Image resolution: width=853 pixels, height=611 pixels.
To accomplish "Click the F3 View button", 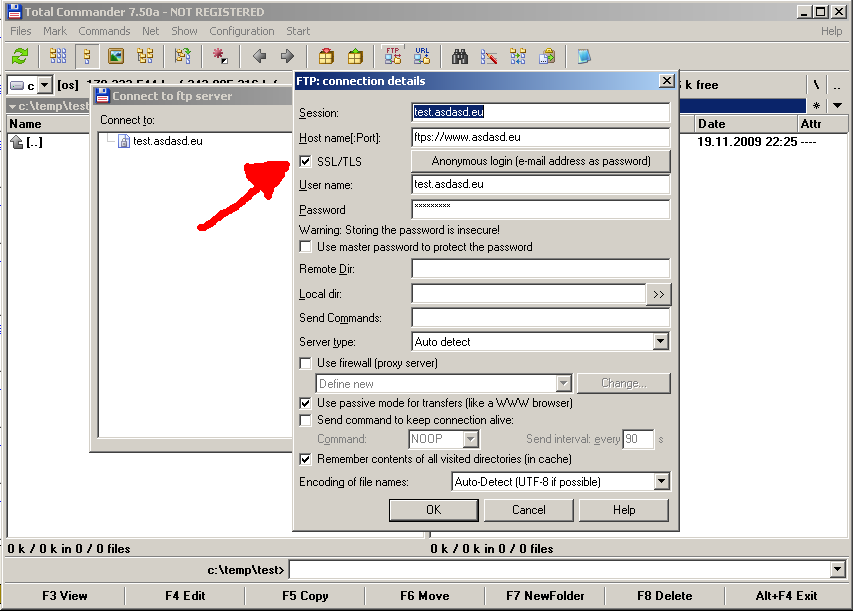I will tap(65, 596).
